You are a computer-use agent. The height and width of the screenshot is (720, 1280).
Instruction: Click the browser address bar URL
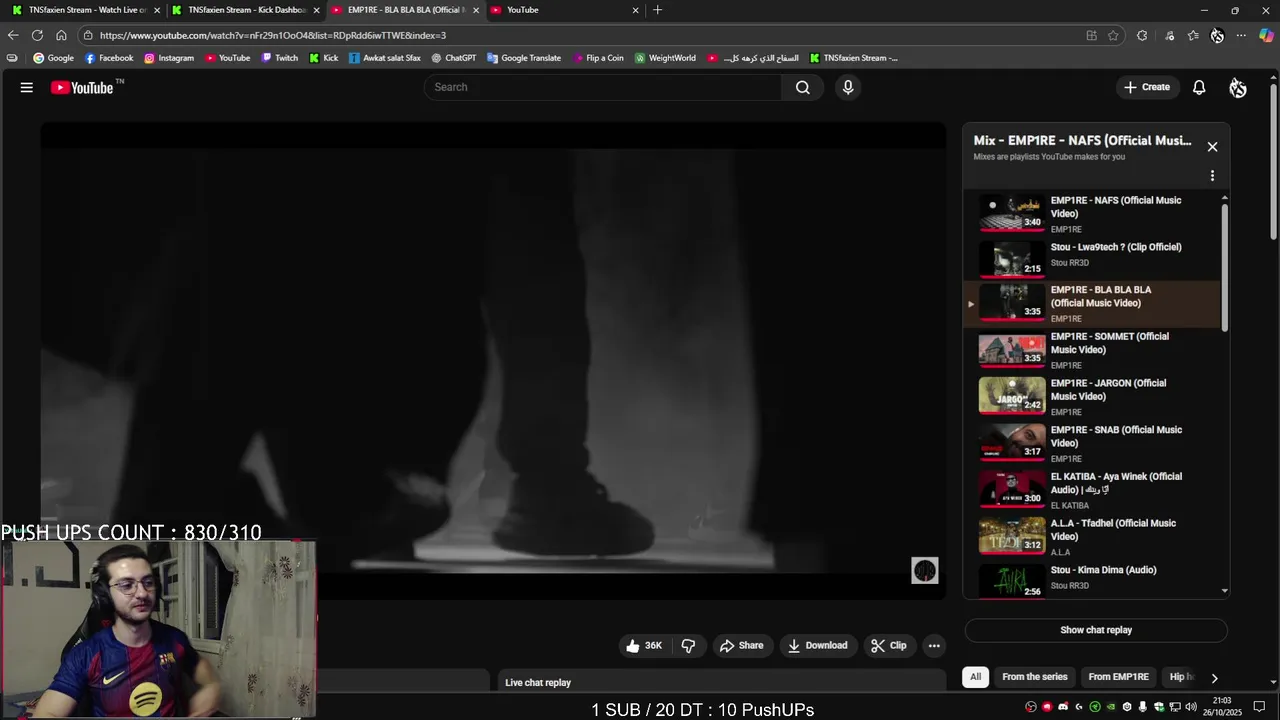coord(273,35)
